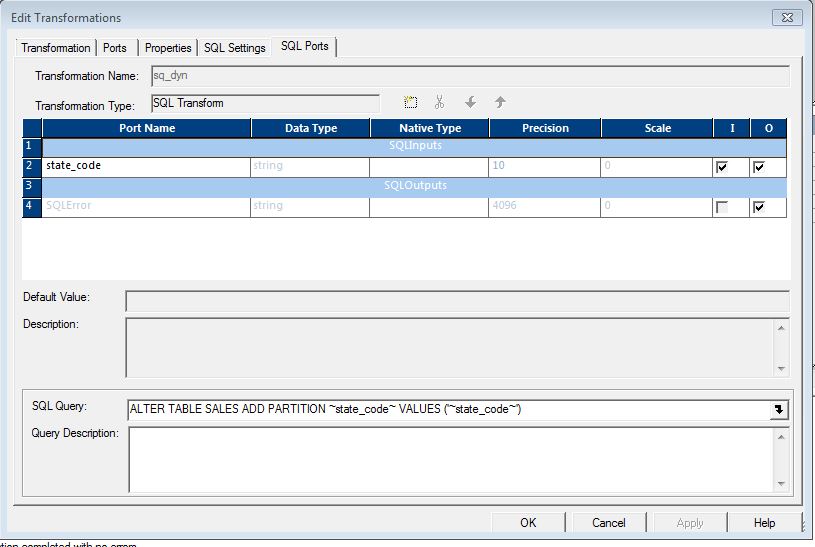The height and width of the screenshot is (547, 815).
Task: Select the SQL Ports tab
Action: [x=305, y=46]
